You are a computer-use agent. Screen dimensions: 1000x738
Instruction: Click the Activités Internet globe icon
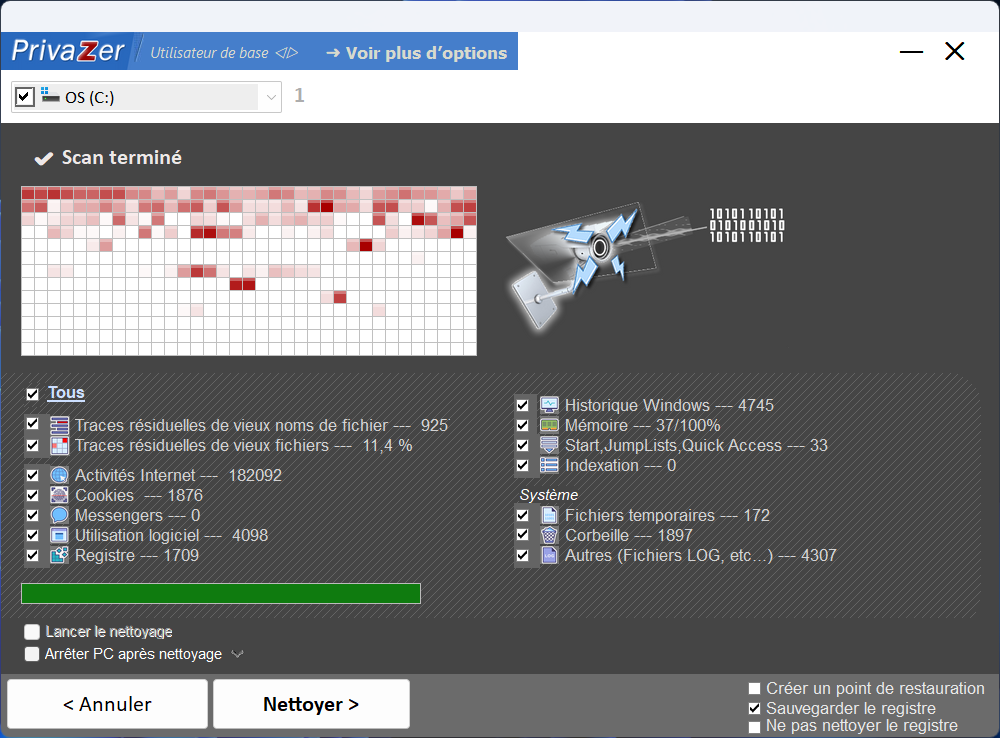click(59, 475)
